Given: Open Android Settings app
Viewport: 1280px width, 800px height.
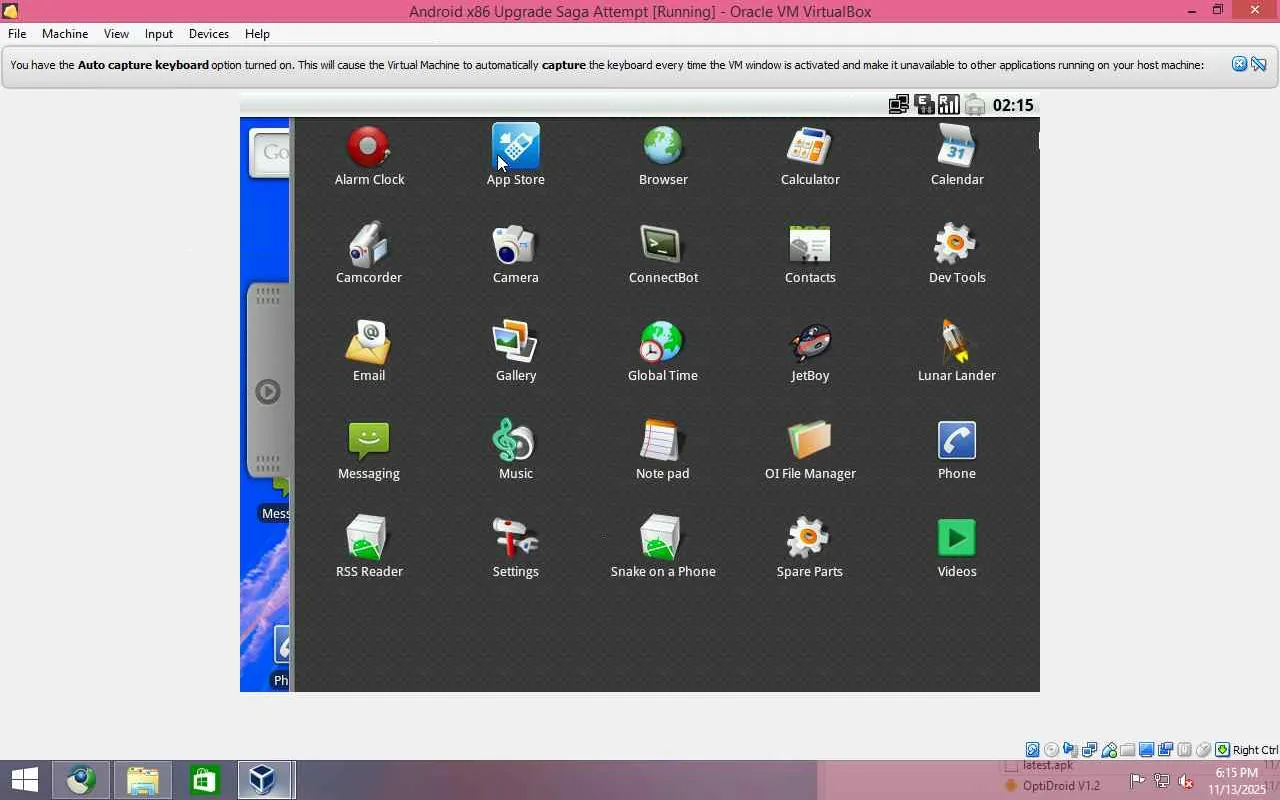Looking at the screenshot, I should click(516, 548).
